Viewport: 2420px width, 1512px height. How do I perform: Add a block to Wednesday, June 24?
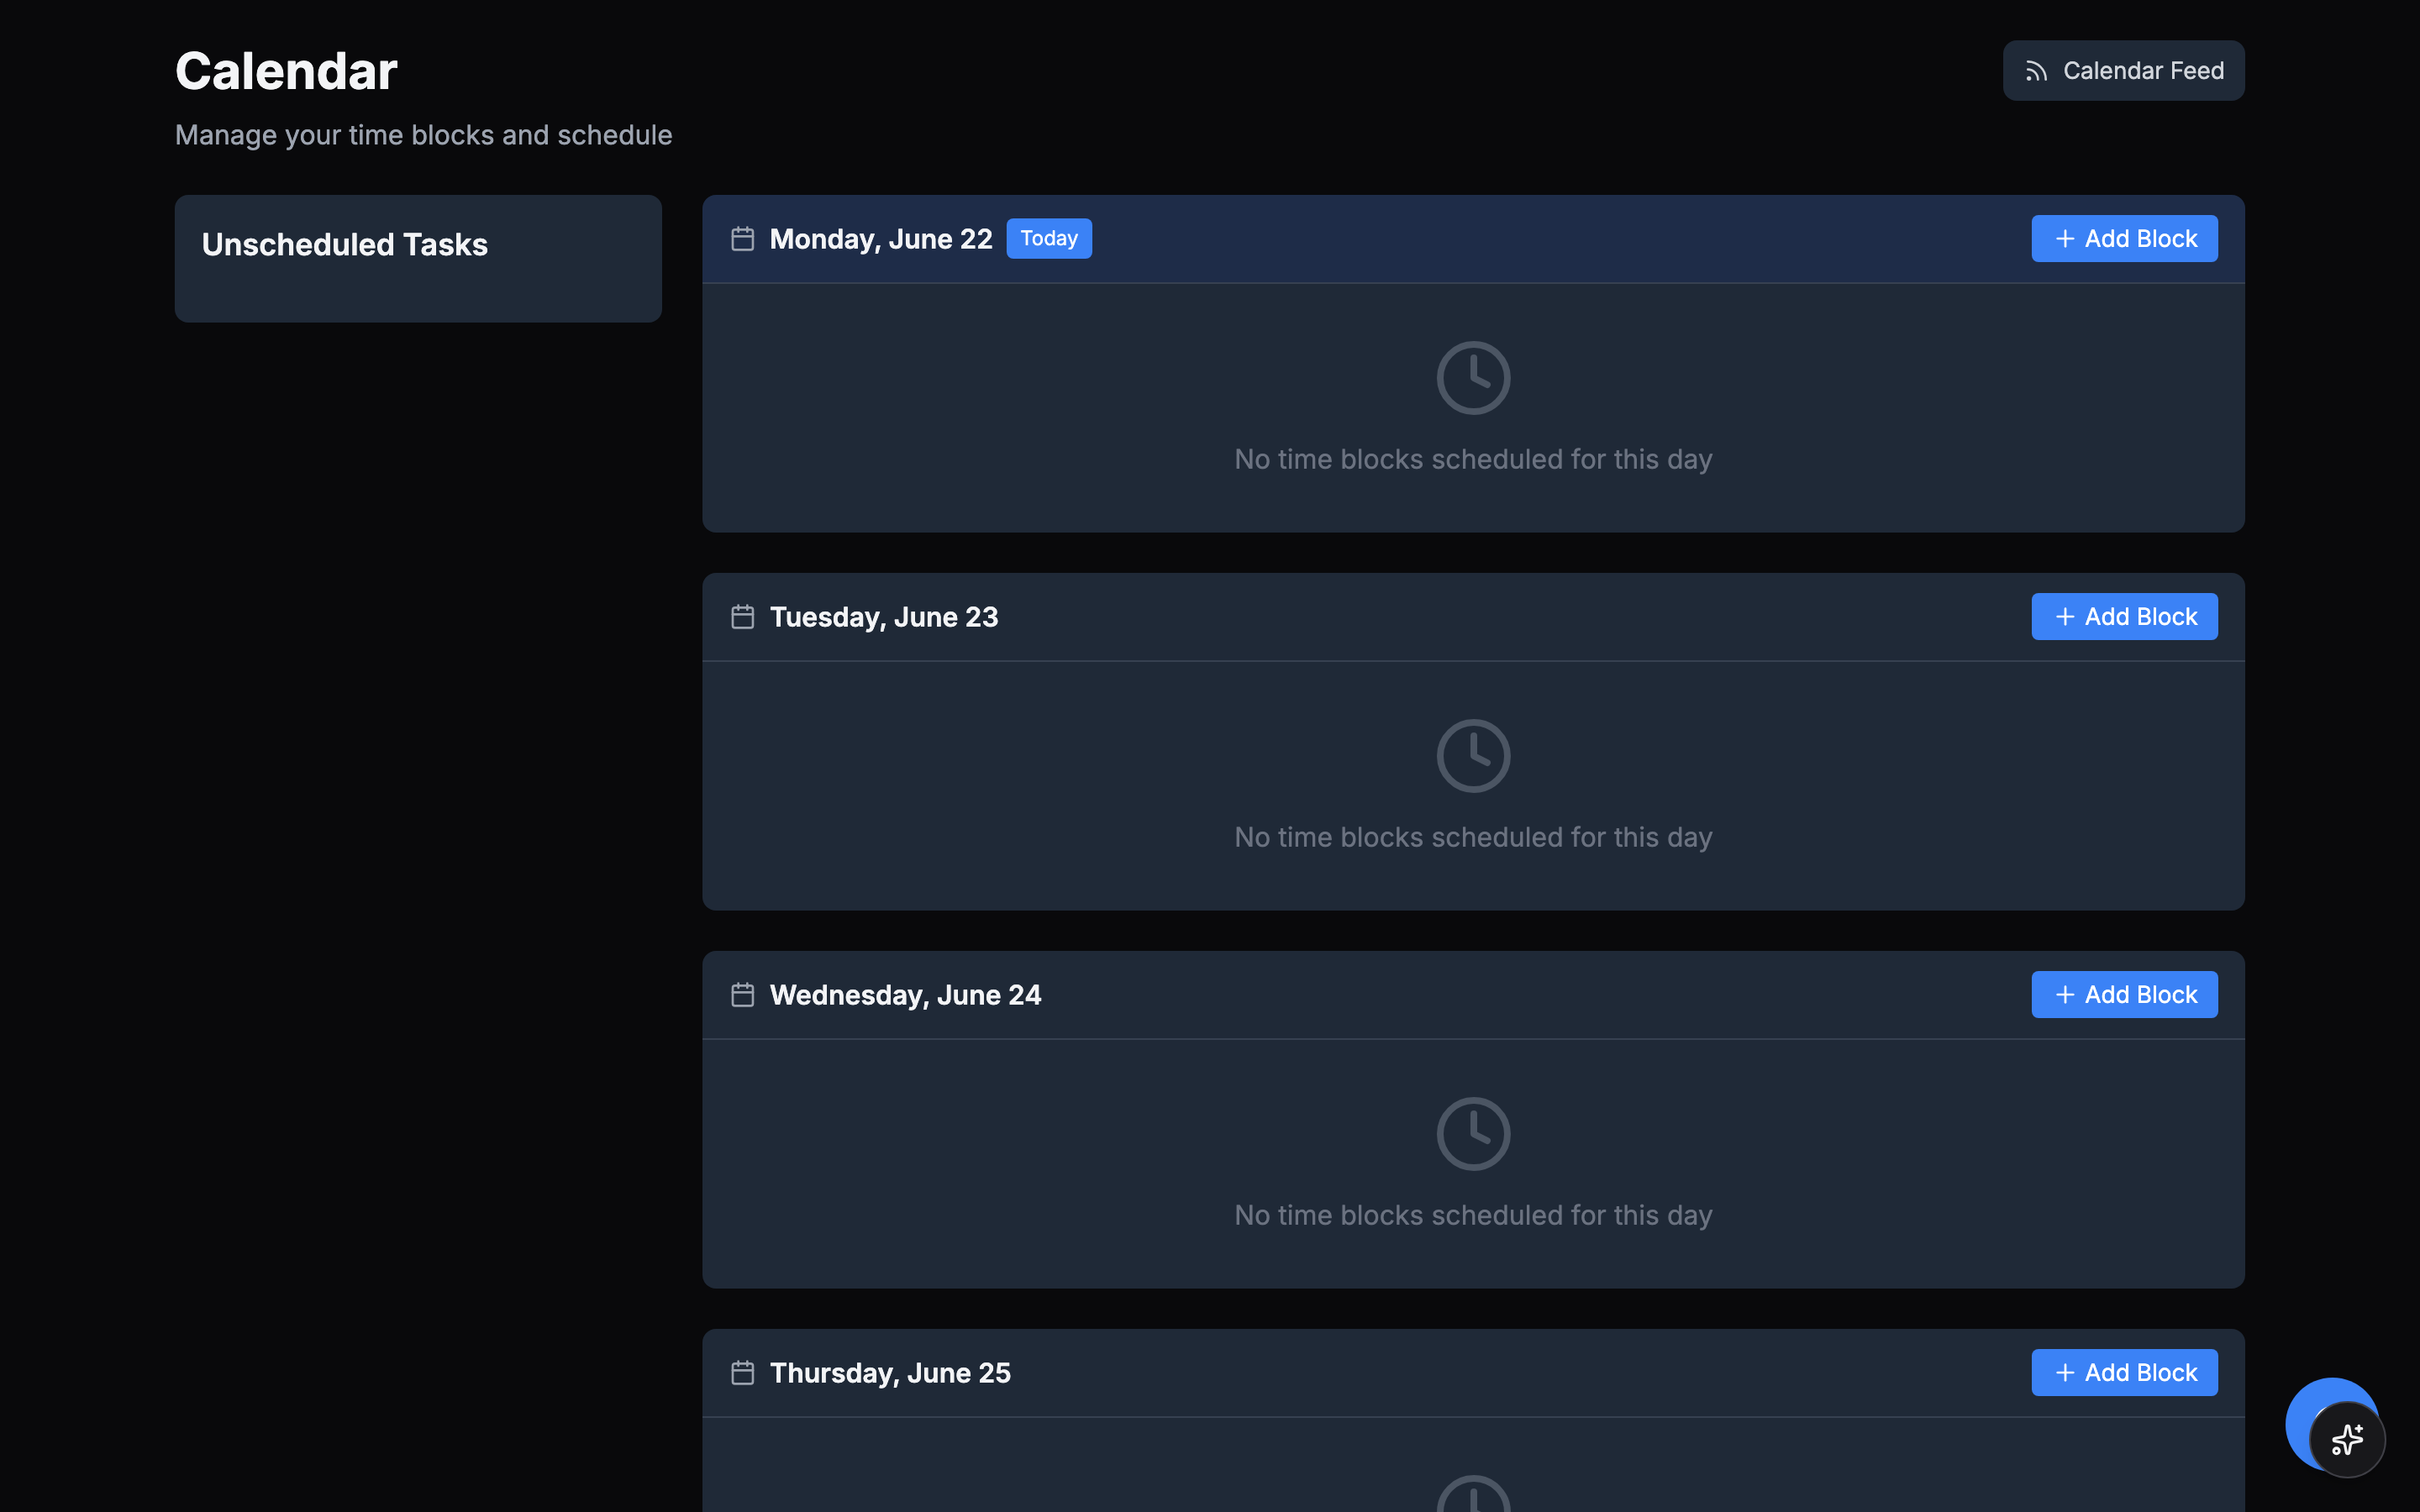2124,995
